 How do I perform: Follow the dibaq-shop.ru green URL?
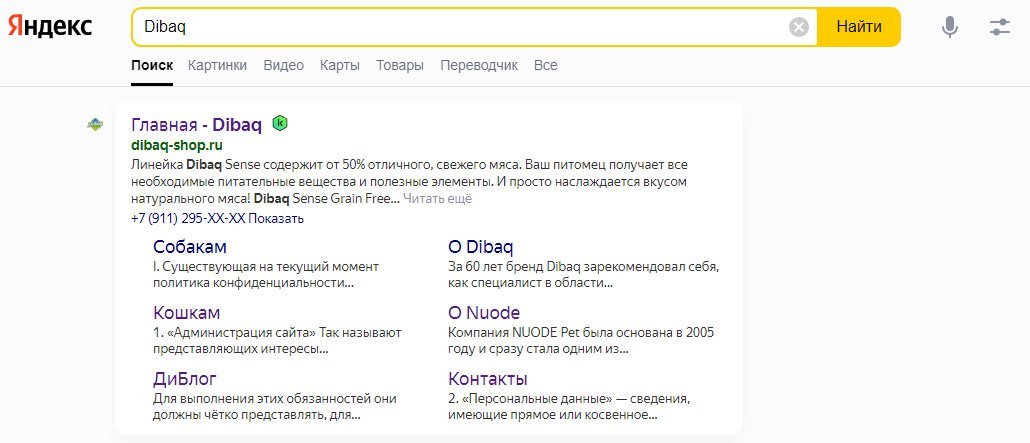click(177, 145)
